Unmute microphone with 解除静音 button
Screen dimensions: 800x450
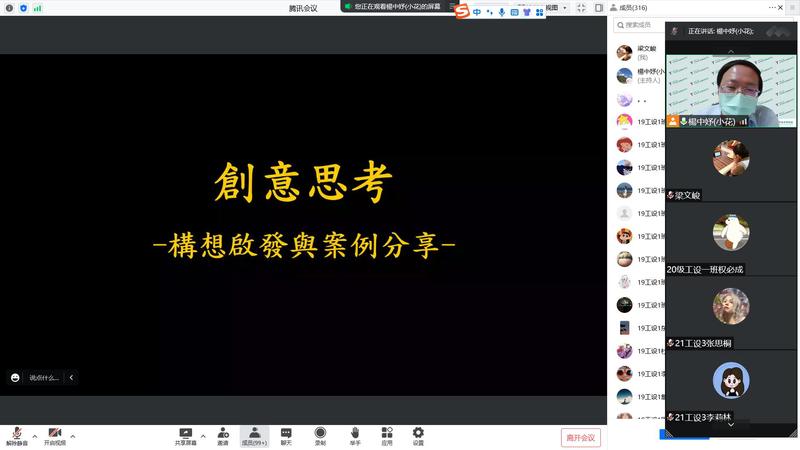[x=16, y=434]
